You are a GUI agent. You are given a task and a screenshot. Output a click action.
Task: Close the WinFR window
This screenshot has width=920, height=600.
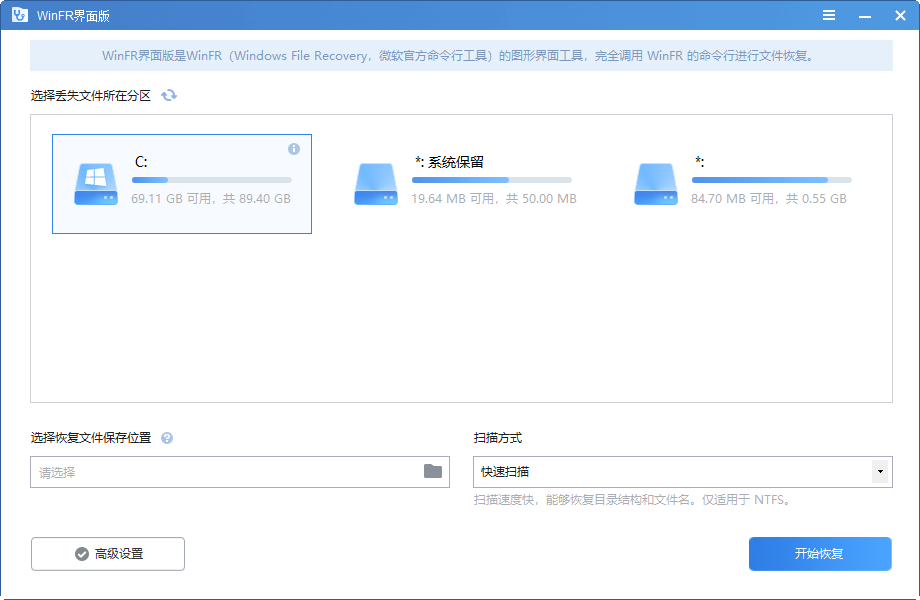[900, 16]
